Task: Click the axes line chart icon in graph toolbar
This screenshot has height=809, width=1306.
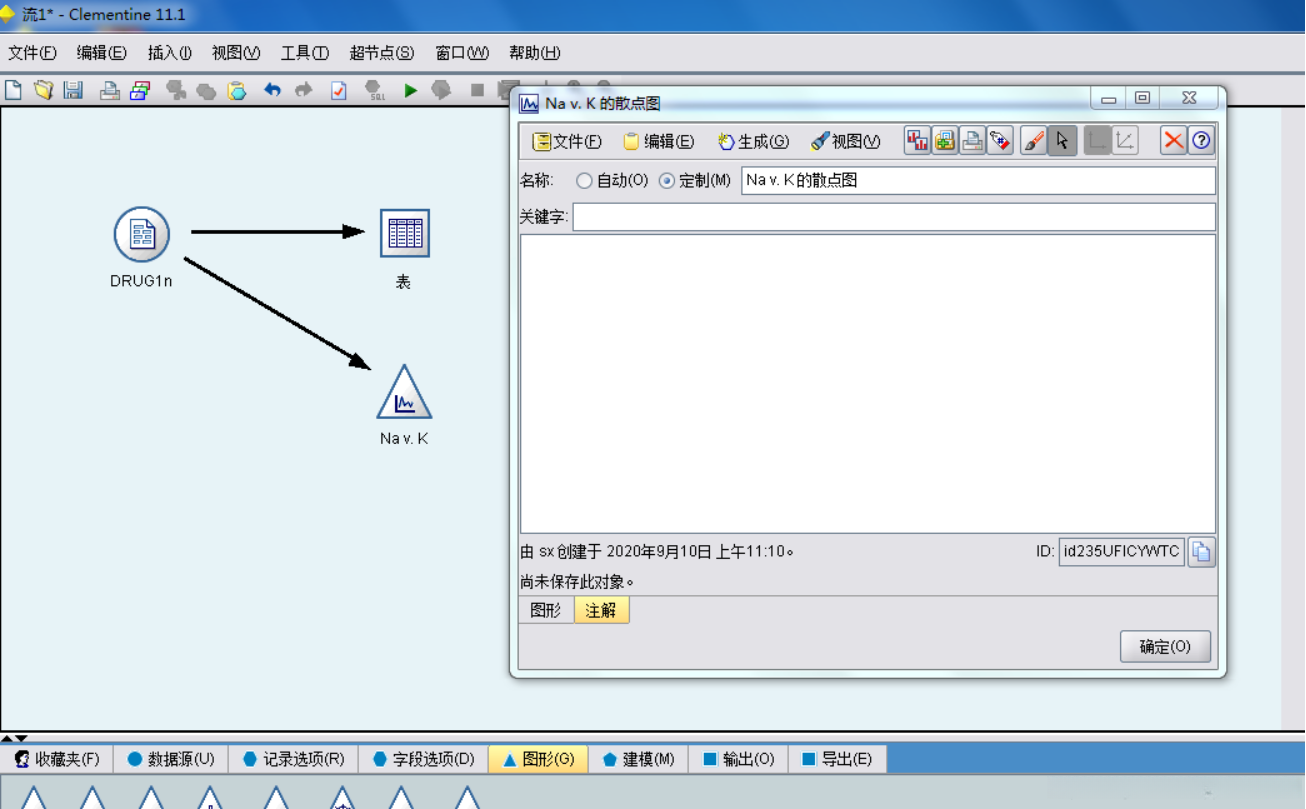Action: tap(1125, 140)
